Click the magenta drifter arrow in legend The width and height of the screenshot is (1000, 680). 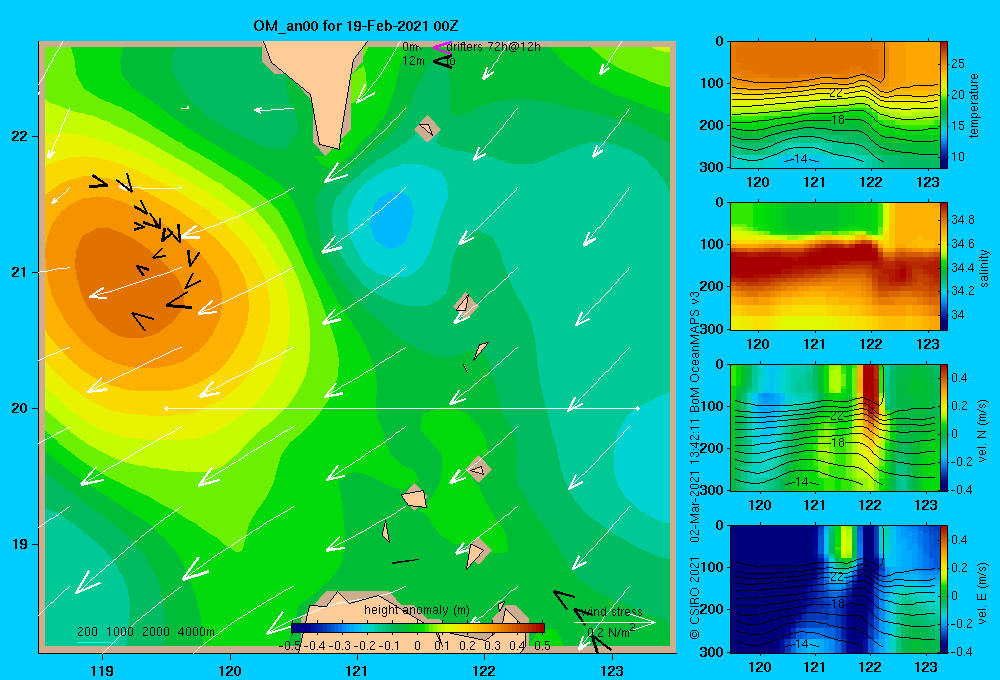coord(441,47)
